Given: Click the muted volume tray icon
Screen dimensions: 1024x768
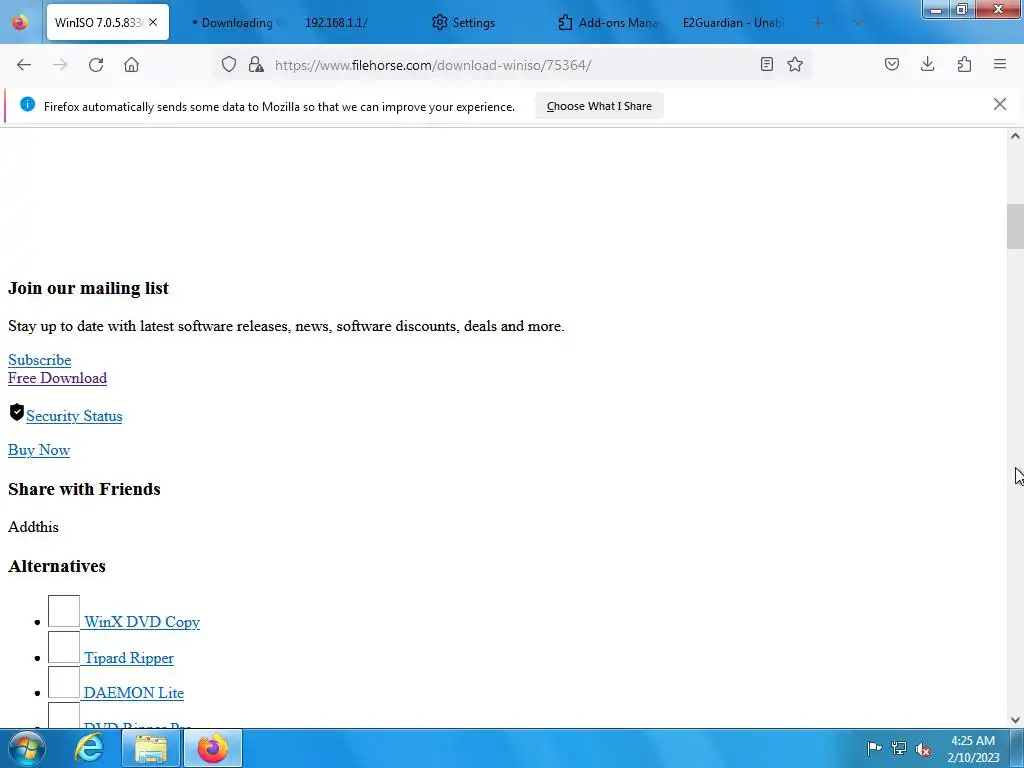Looking at the screenshot, I should point(923,748).
